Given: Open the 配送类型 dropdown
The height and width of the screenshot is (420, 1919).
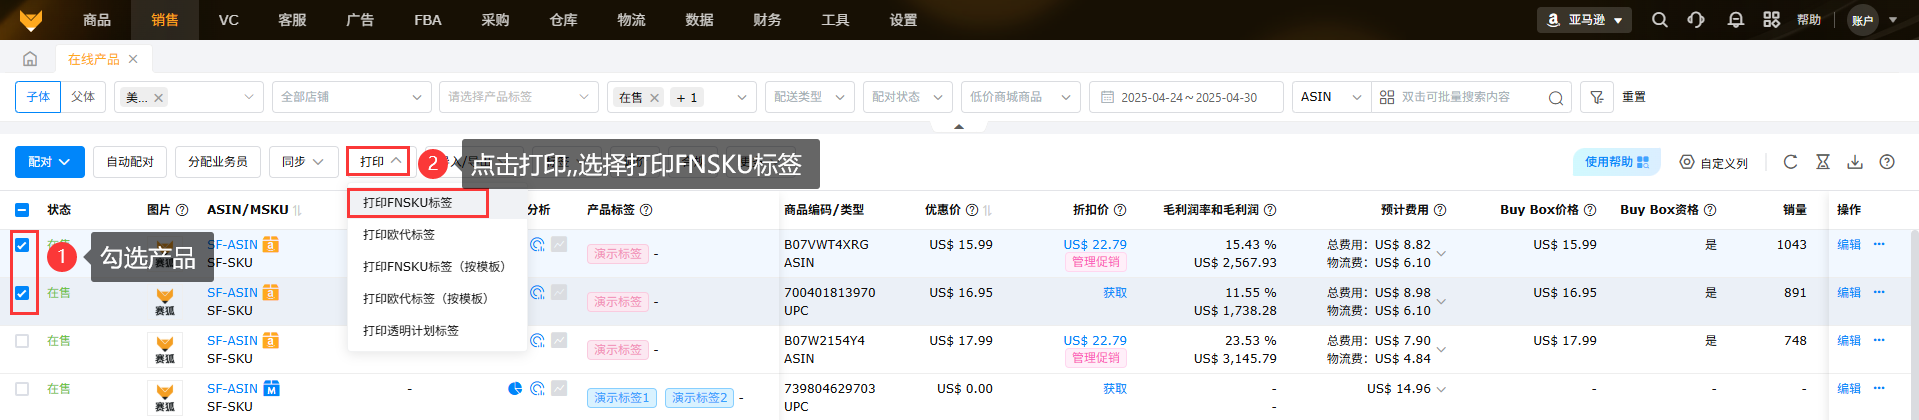Looking at the screenshot, I should coord(809,97).
